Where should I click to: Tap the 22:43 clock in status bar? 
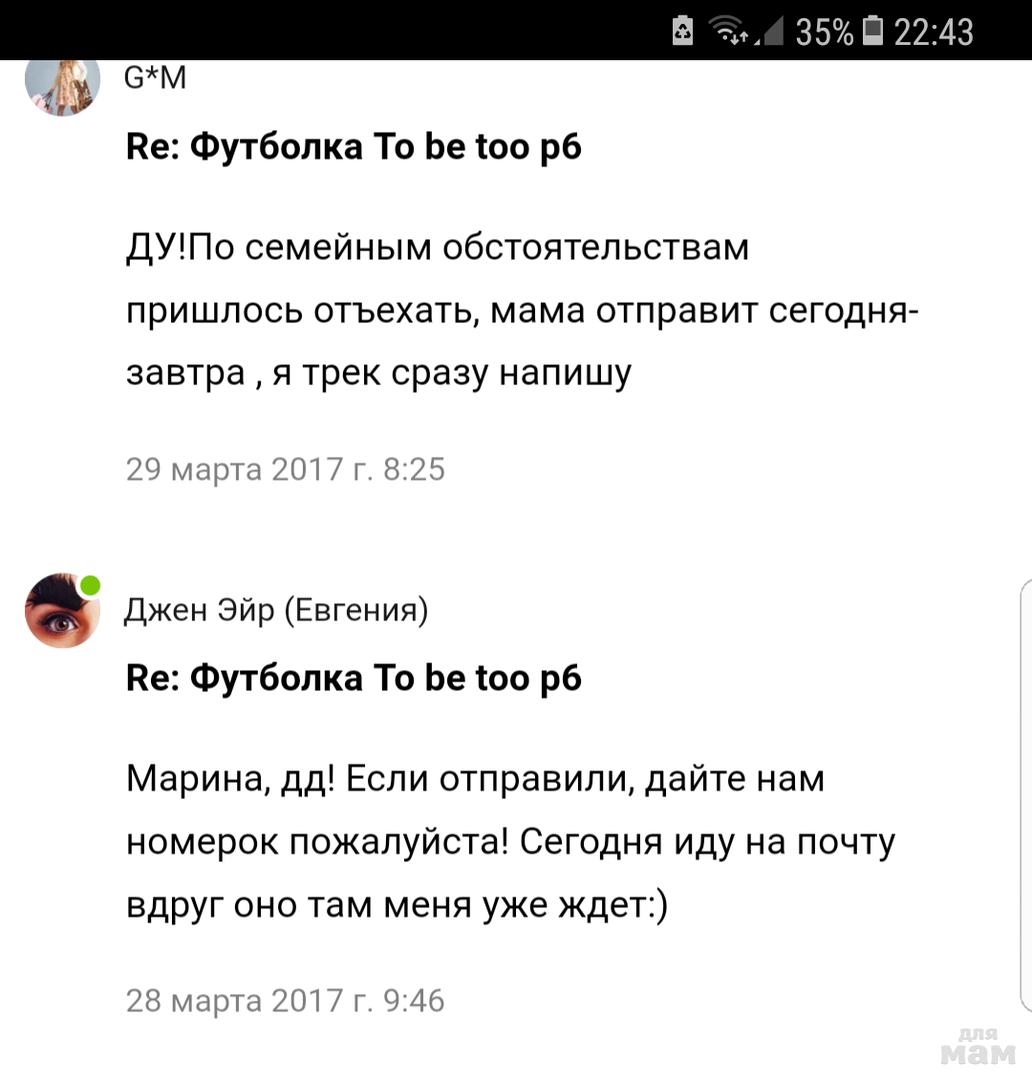tap(933, 32)
